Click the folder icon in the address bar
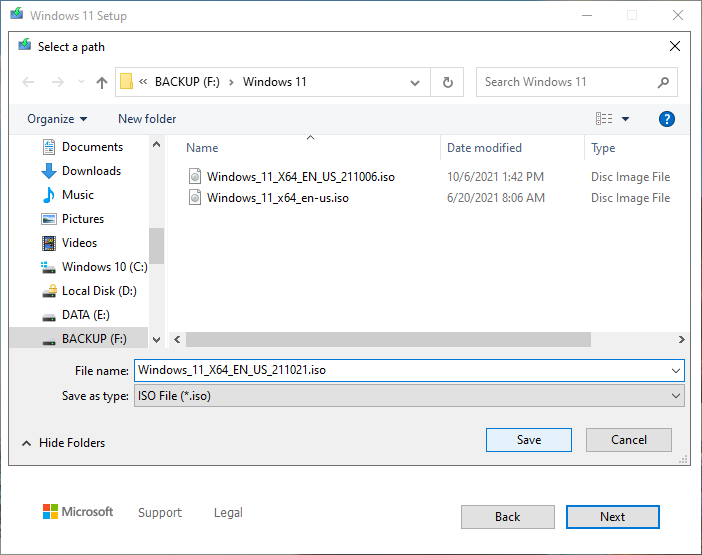This screenshot has width=702, height=555. pyautogui.click(x=126, y=81)
